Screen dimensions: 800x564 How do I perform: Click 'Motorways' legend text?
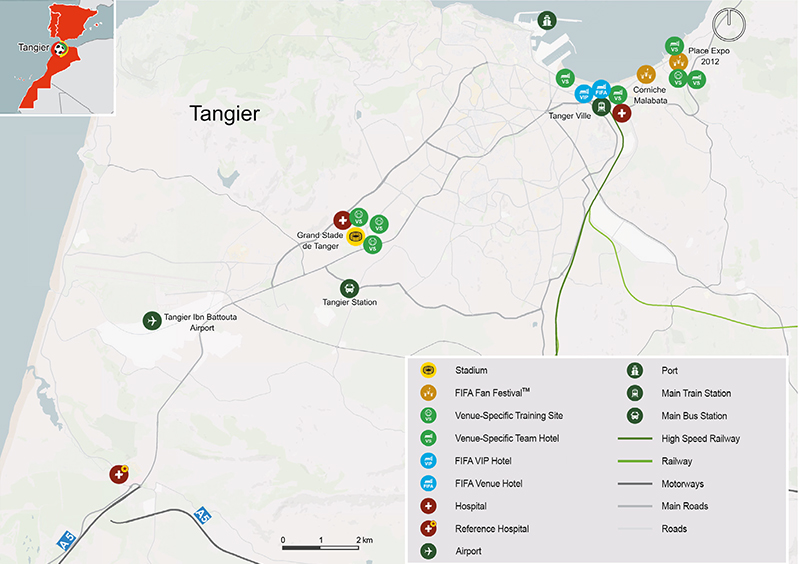click(x=683, y=484)
